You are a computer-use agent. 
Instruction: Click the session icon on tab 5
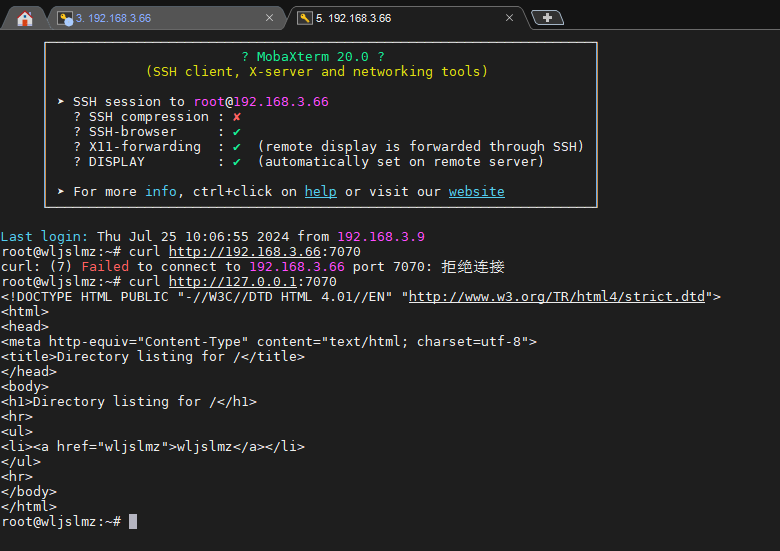[304, 18]
